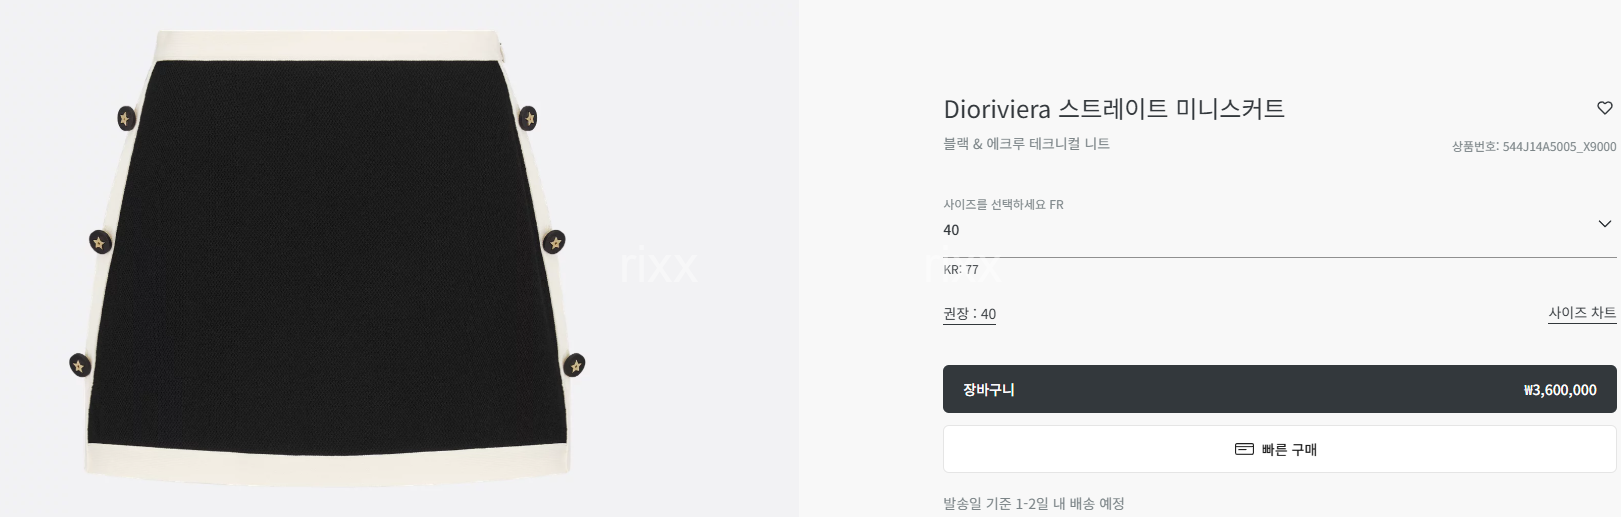
Task: Click the ₩3,600,000 price on cart button
Action: point(1560,390)
